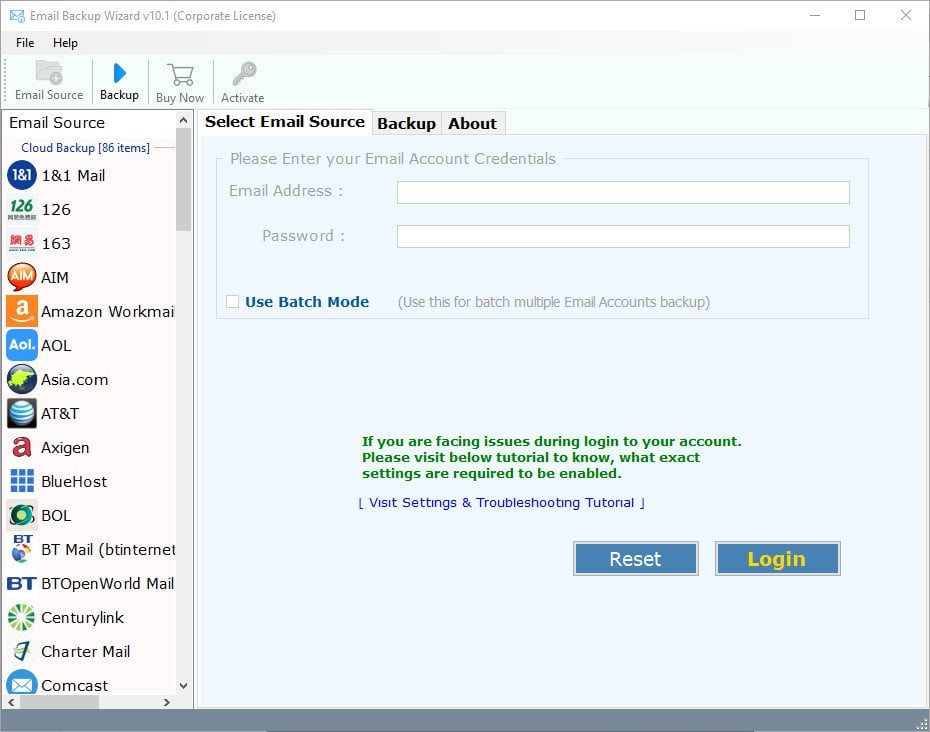Click the Reset button

(635, 558)
